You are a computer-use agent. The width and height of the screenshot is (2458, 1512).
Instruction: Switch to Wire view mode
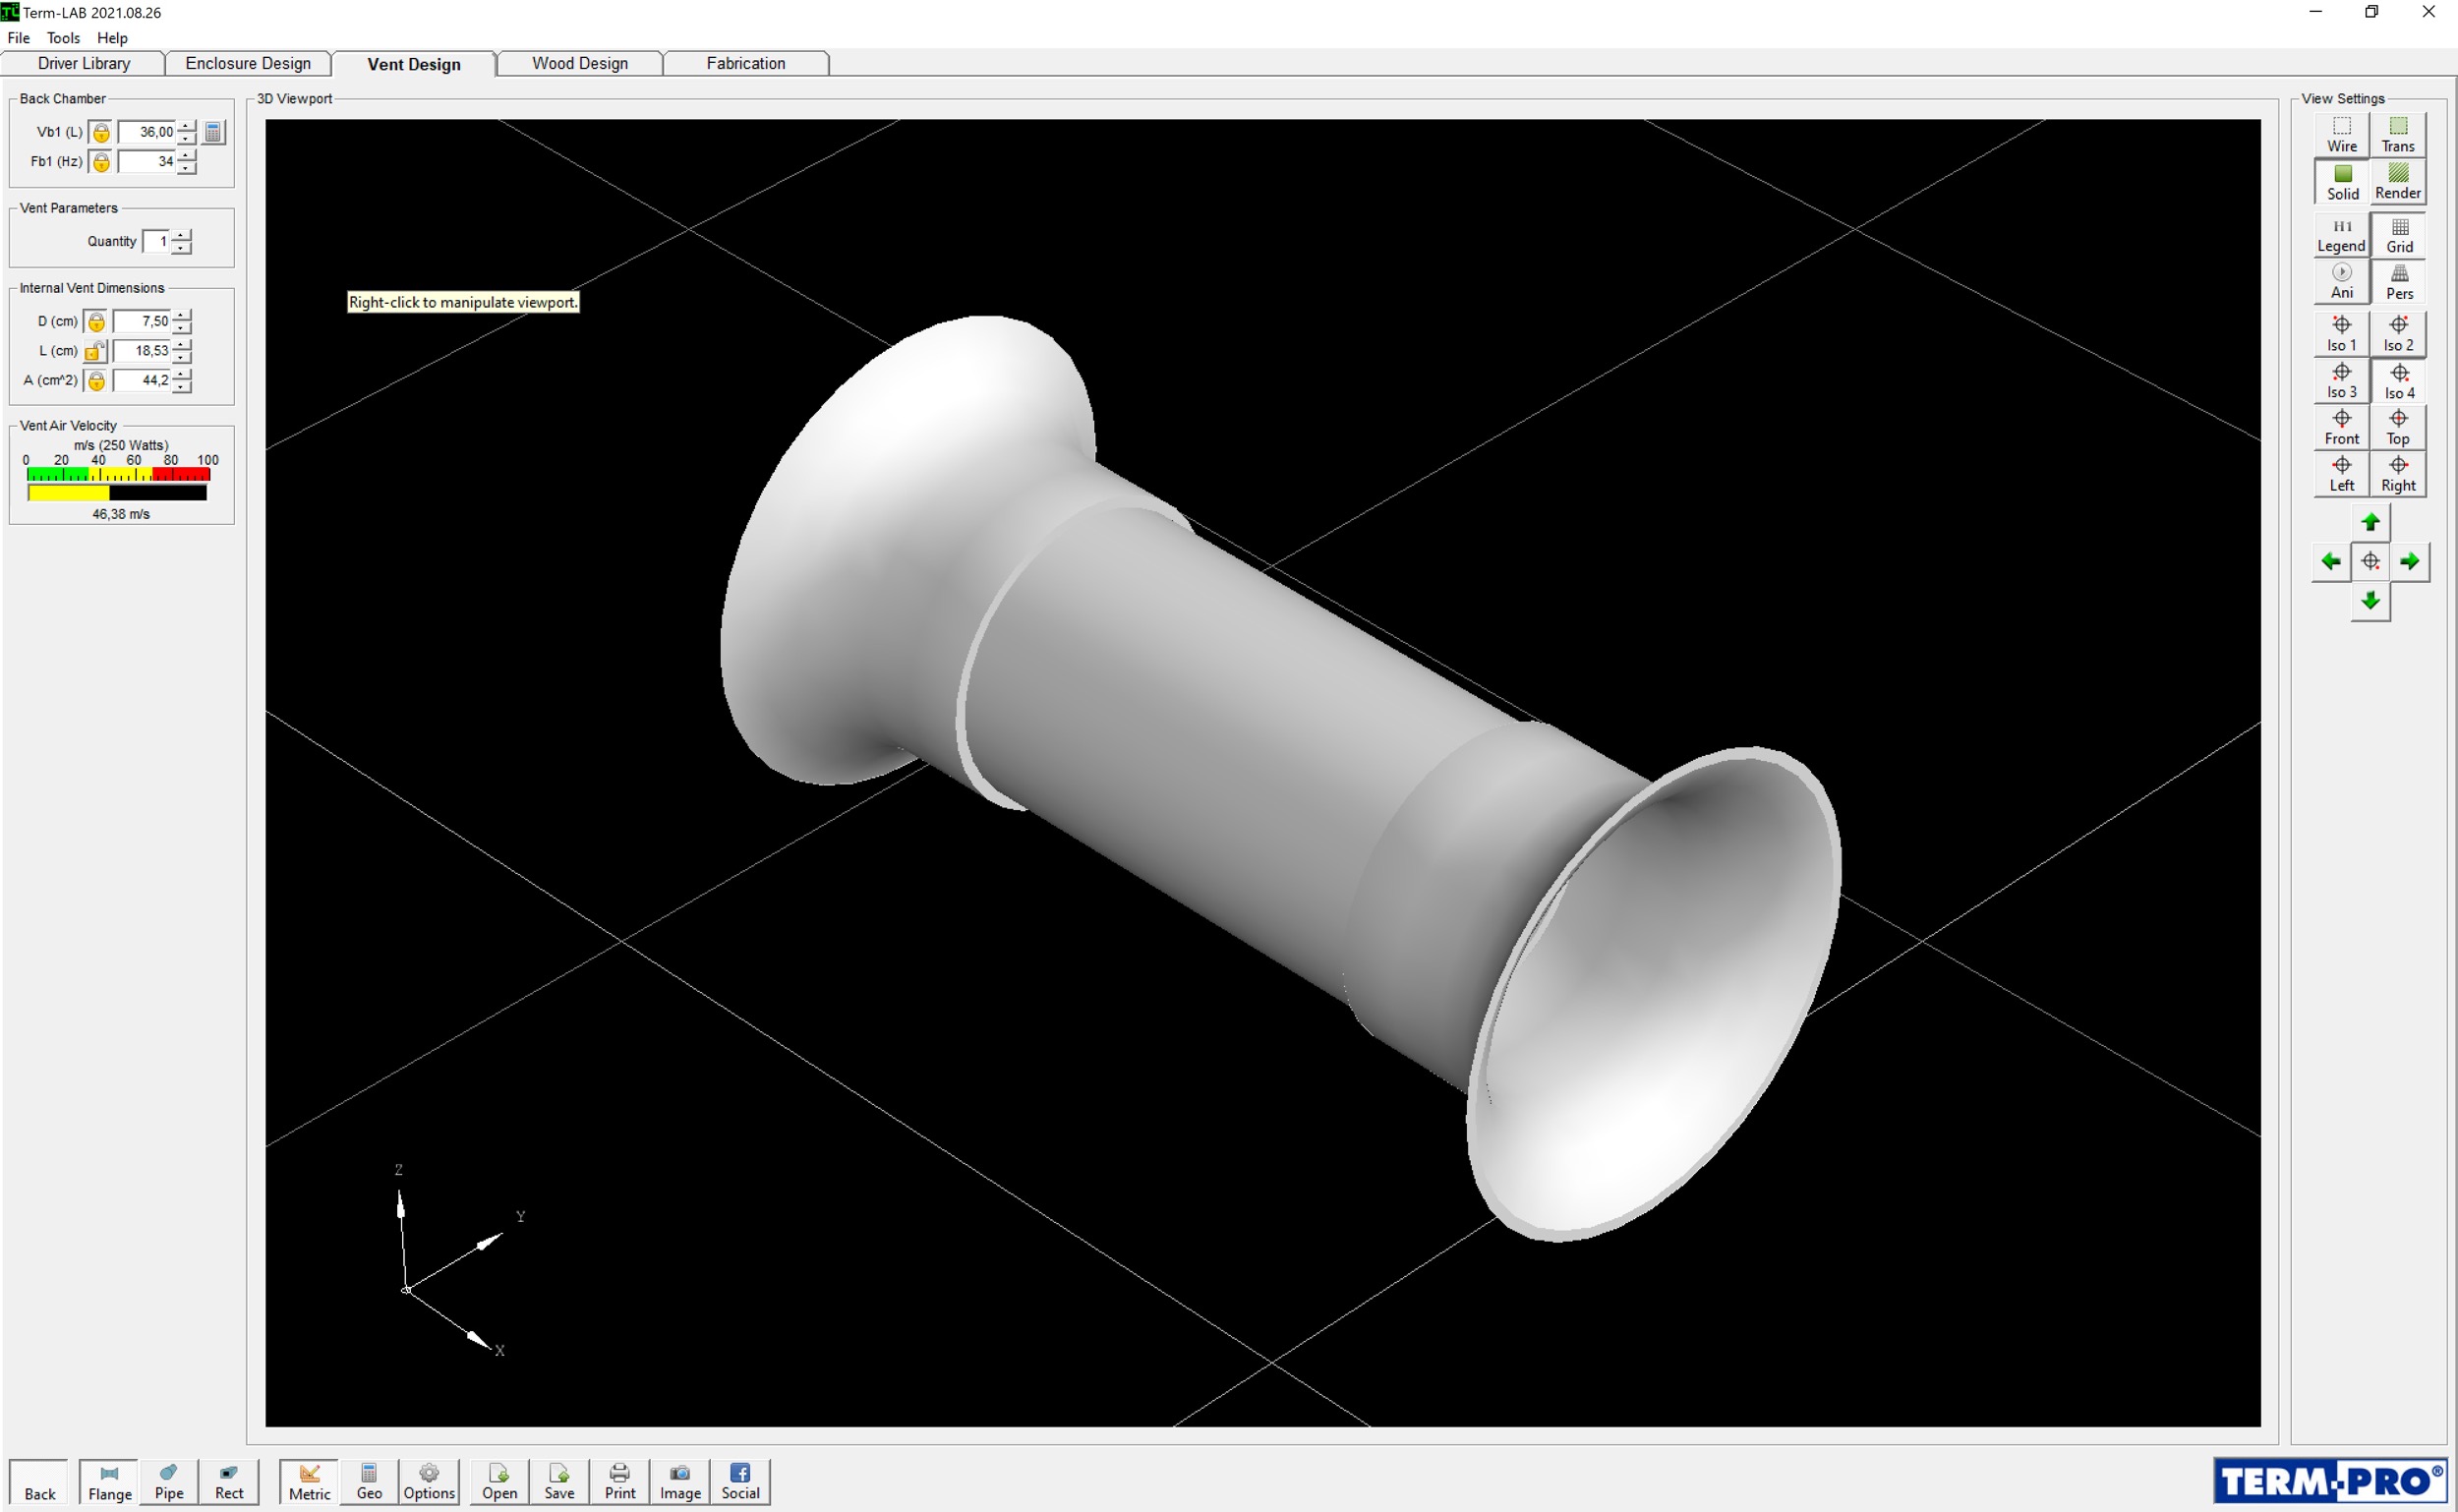[x=2341, y=134]
